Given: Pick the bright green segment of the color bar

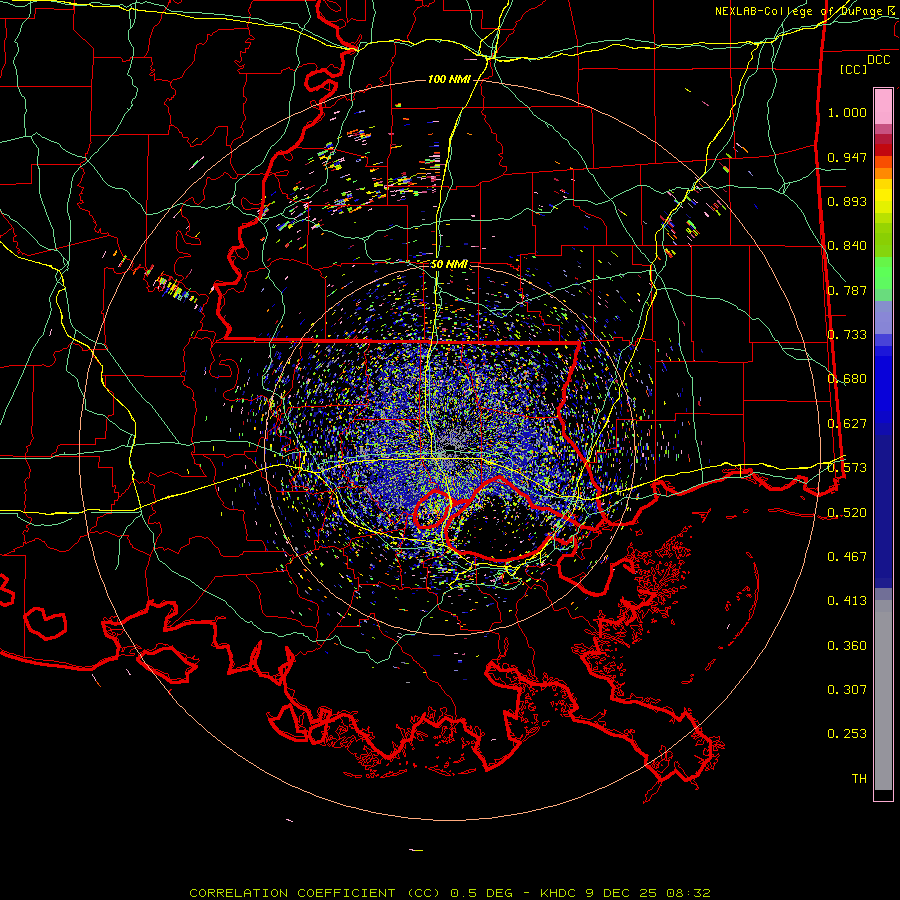Looking at the screenshot, I should 883,273.
